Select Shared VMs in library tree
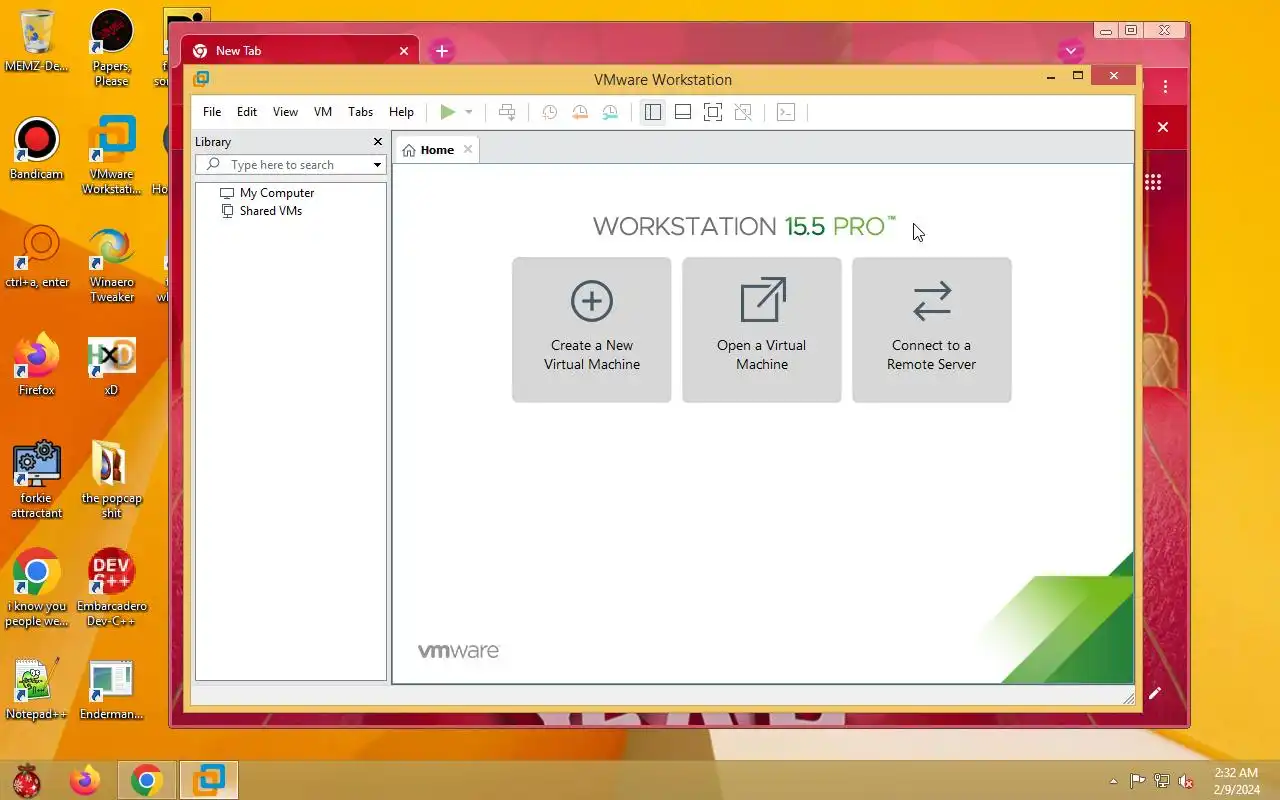The width and height of the screenshot is (1280, 800). coord(270,211)
